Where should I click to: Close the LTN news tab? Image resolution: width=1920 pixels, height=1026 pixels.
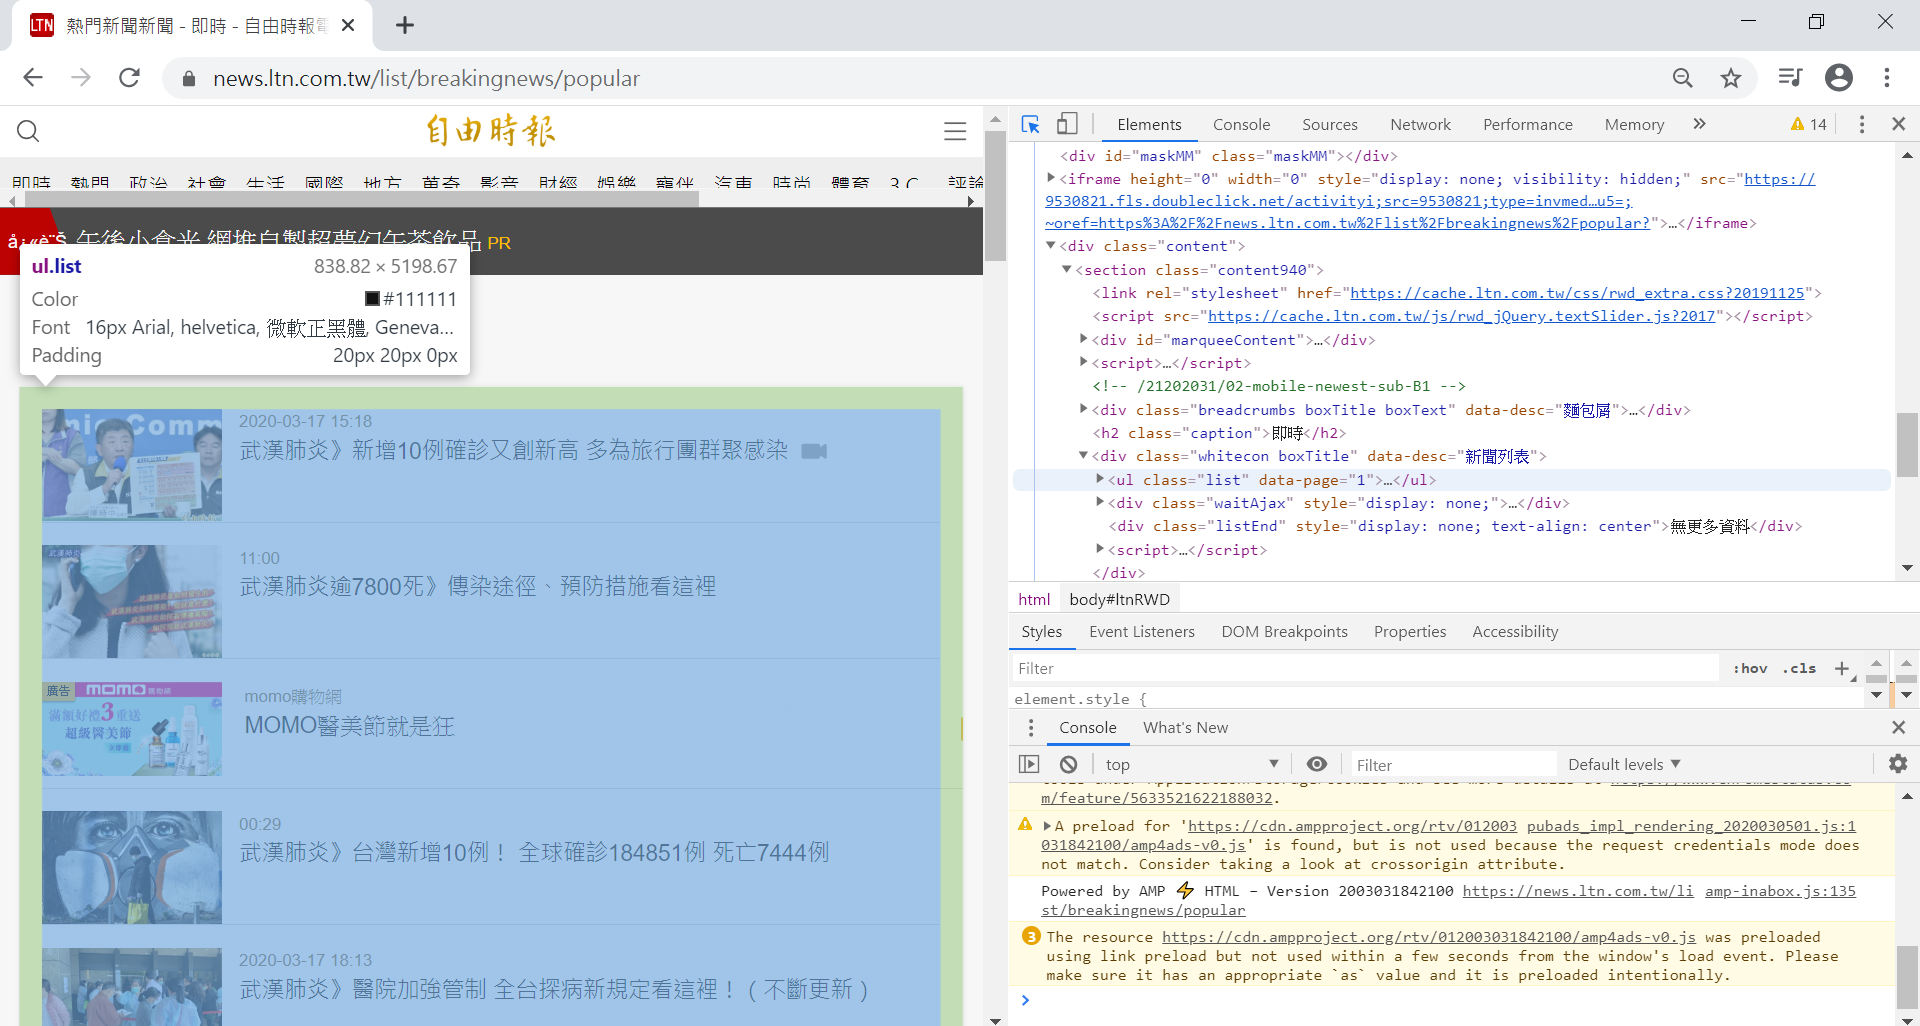tap(348, 25)
